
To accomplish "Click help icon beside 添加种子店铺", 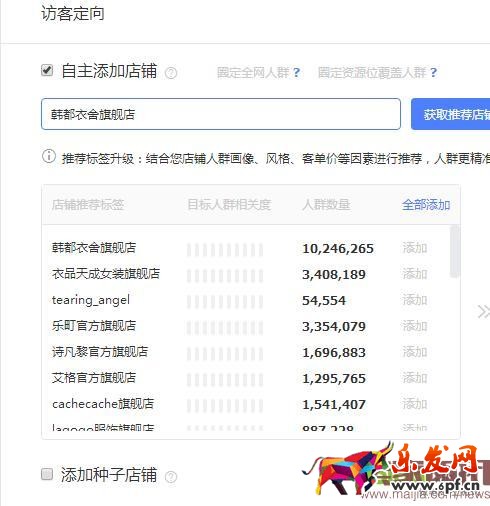I will (171, 477).
